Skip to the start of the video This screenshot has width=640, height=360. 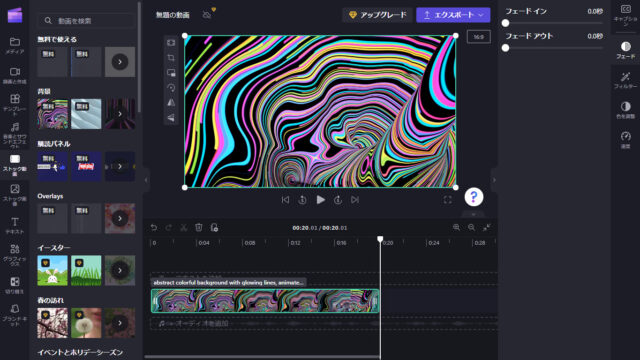pyautogui.click(x=285, y=200)
